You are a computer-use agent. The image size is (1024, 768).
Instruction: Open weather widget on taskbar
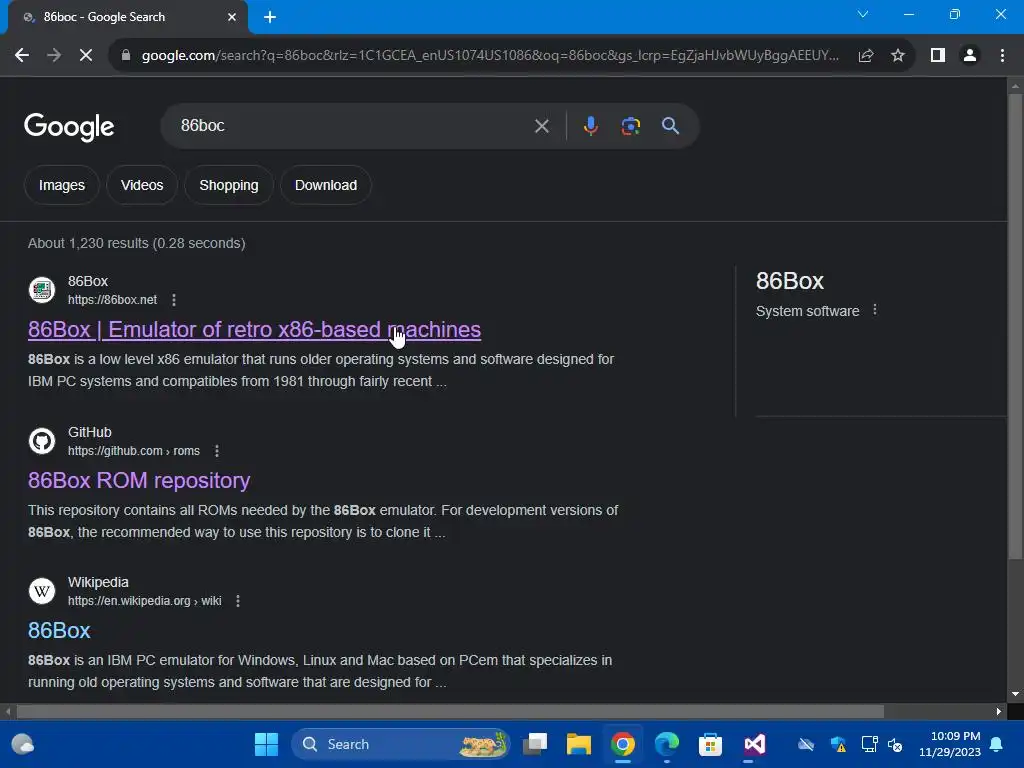[23, 744]
